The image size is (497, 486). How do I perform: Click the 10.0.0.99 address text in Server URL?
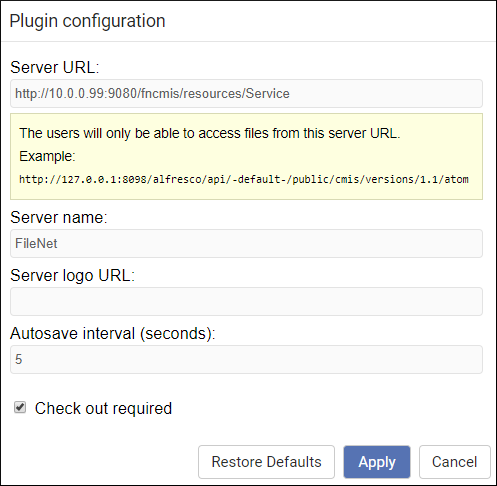(77, 94)
